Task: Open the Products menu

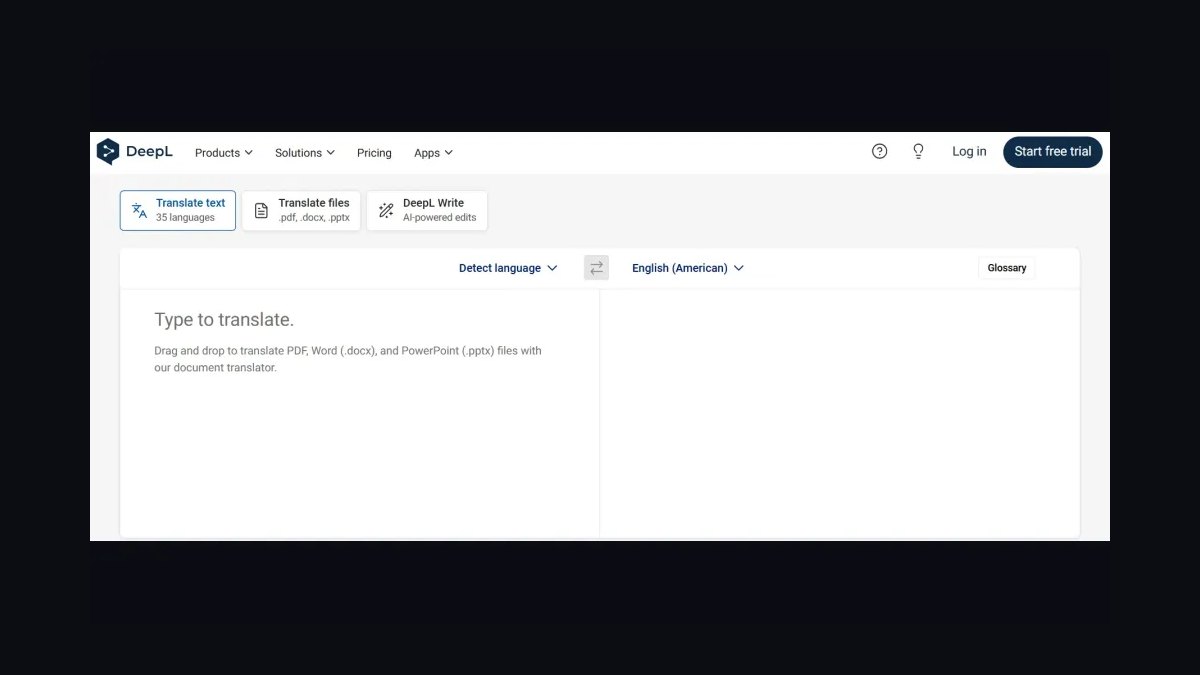Action: click(x=224, y=153)
